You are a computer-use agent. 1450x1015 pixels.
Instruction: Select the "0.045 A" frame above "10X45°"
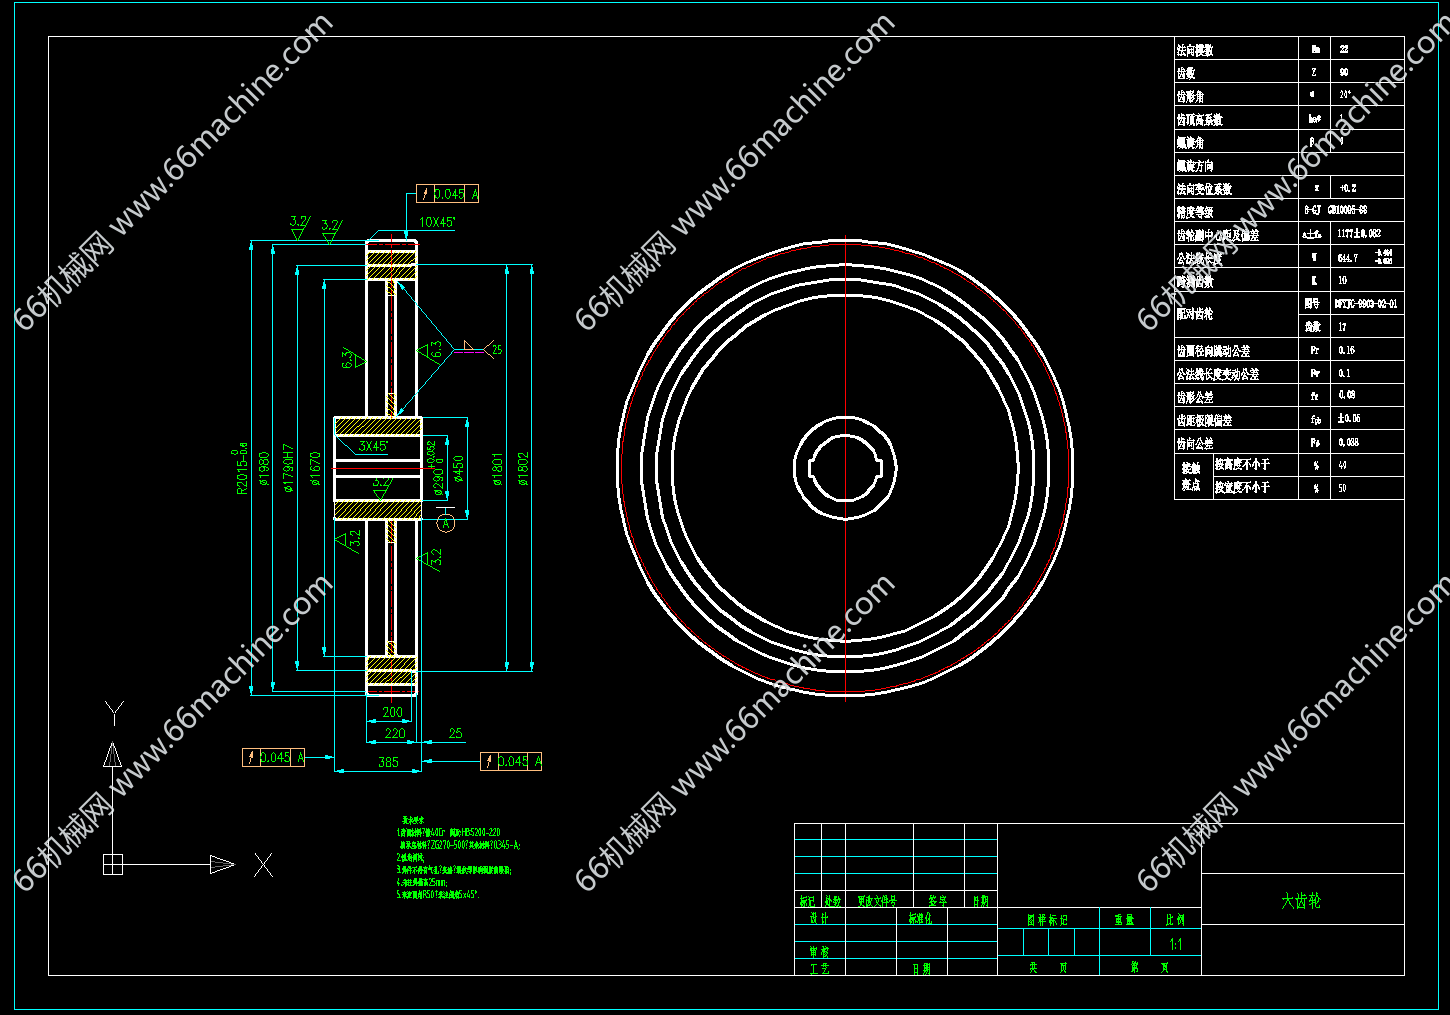[x=448, y=194]
